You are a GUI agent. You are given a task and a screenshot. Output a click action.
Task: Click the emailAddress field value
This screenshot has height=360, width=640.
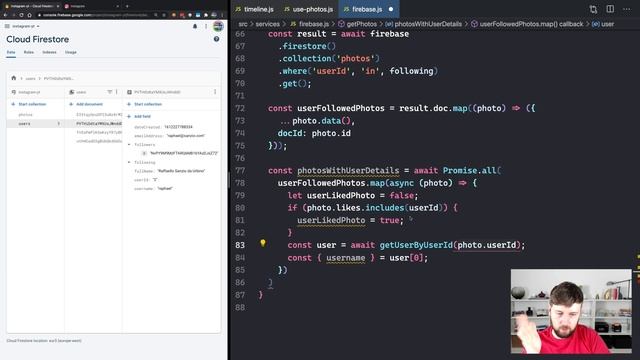click(x=186, y=136)
